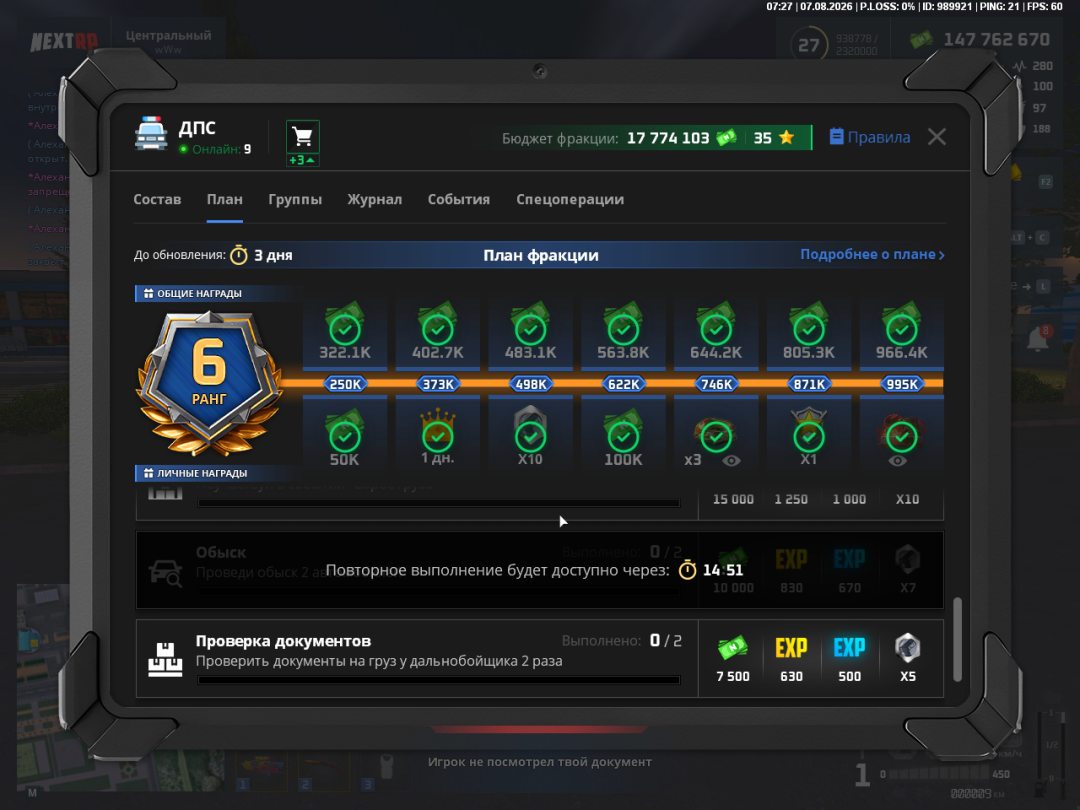Click the 250K progress marker

(345, 384)
